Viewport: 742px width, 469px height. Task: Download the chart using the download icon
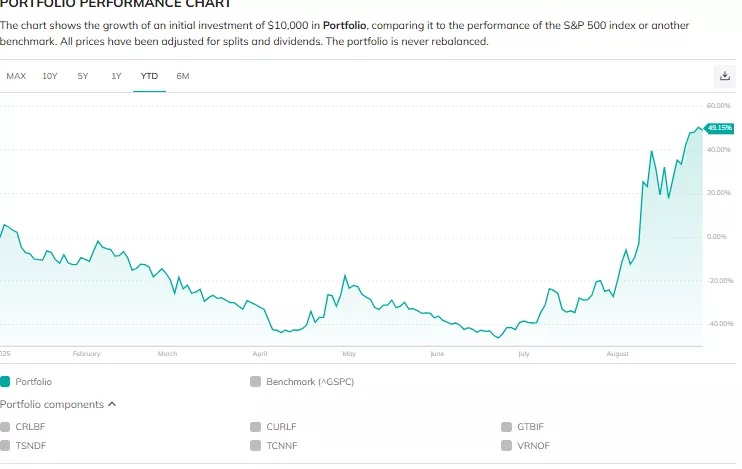pos(725,76)
